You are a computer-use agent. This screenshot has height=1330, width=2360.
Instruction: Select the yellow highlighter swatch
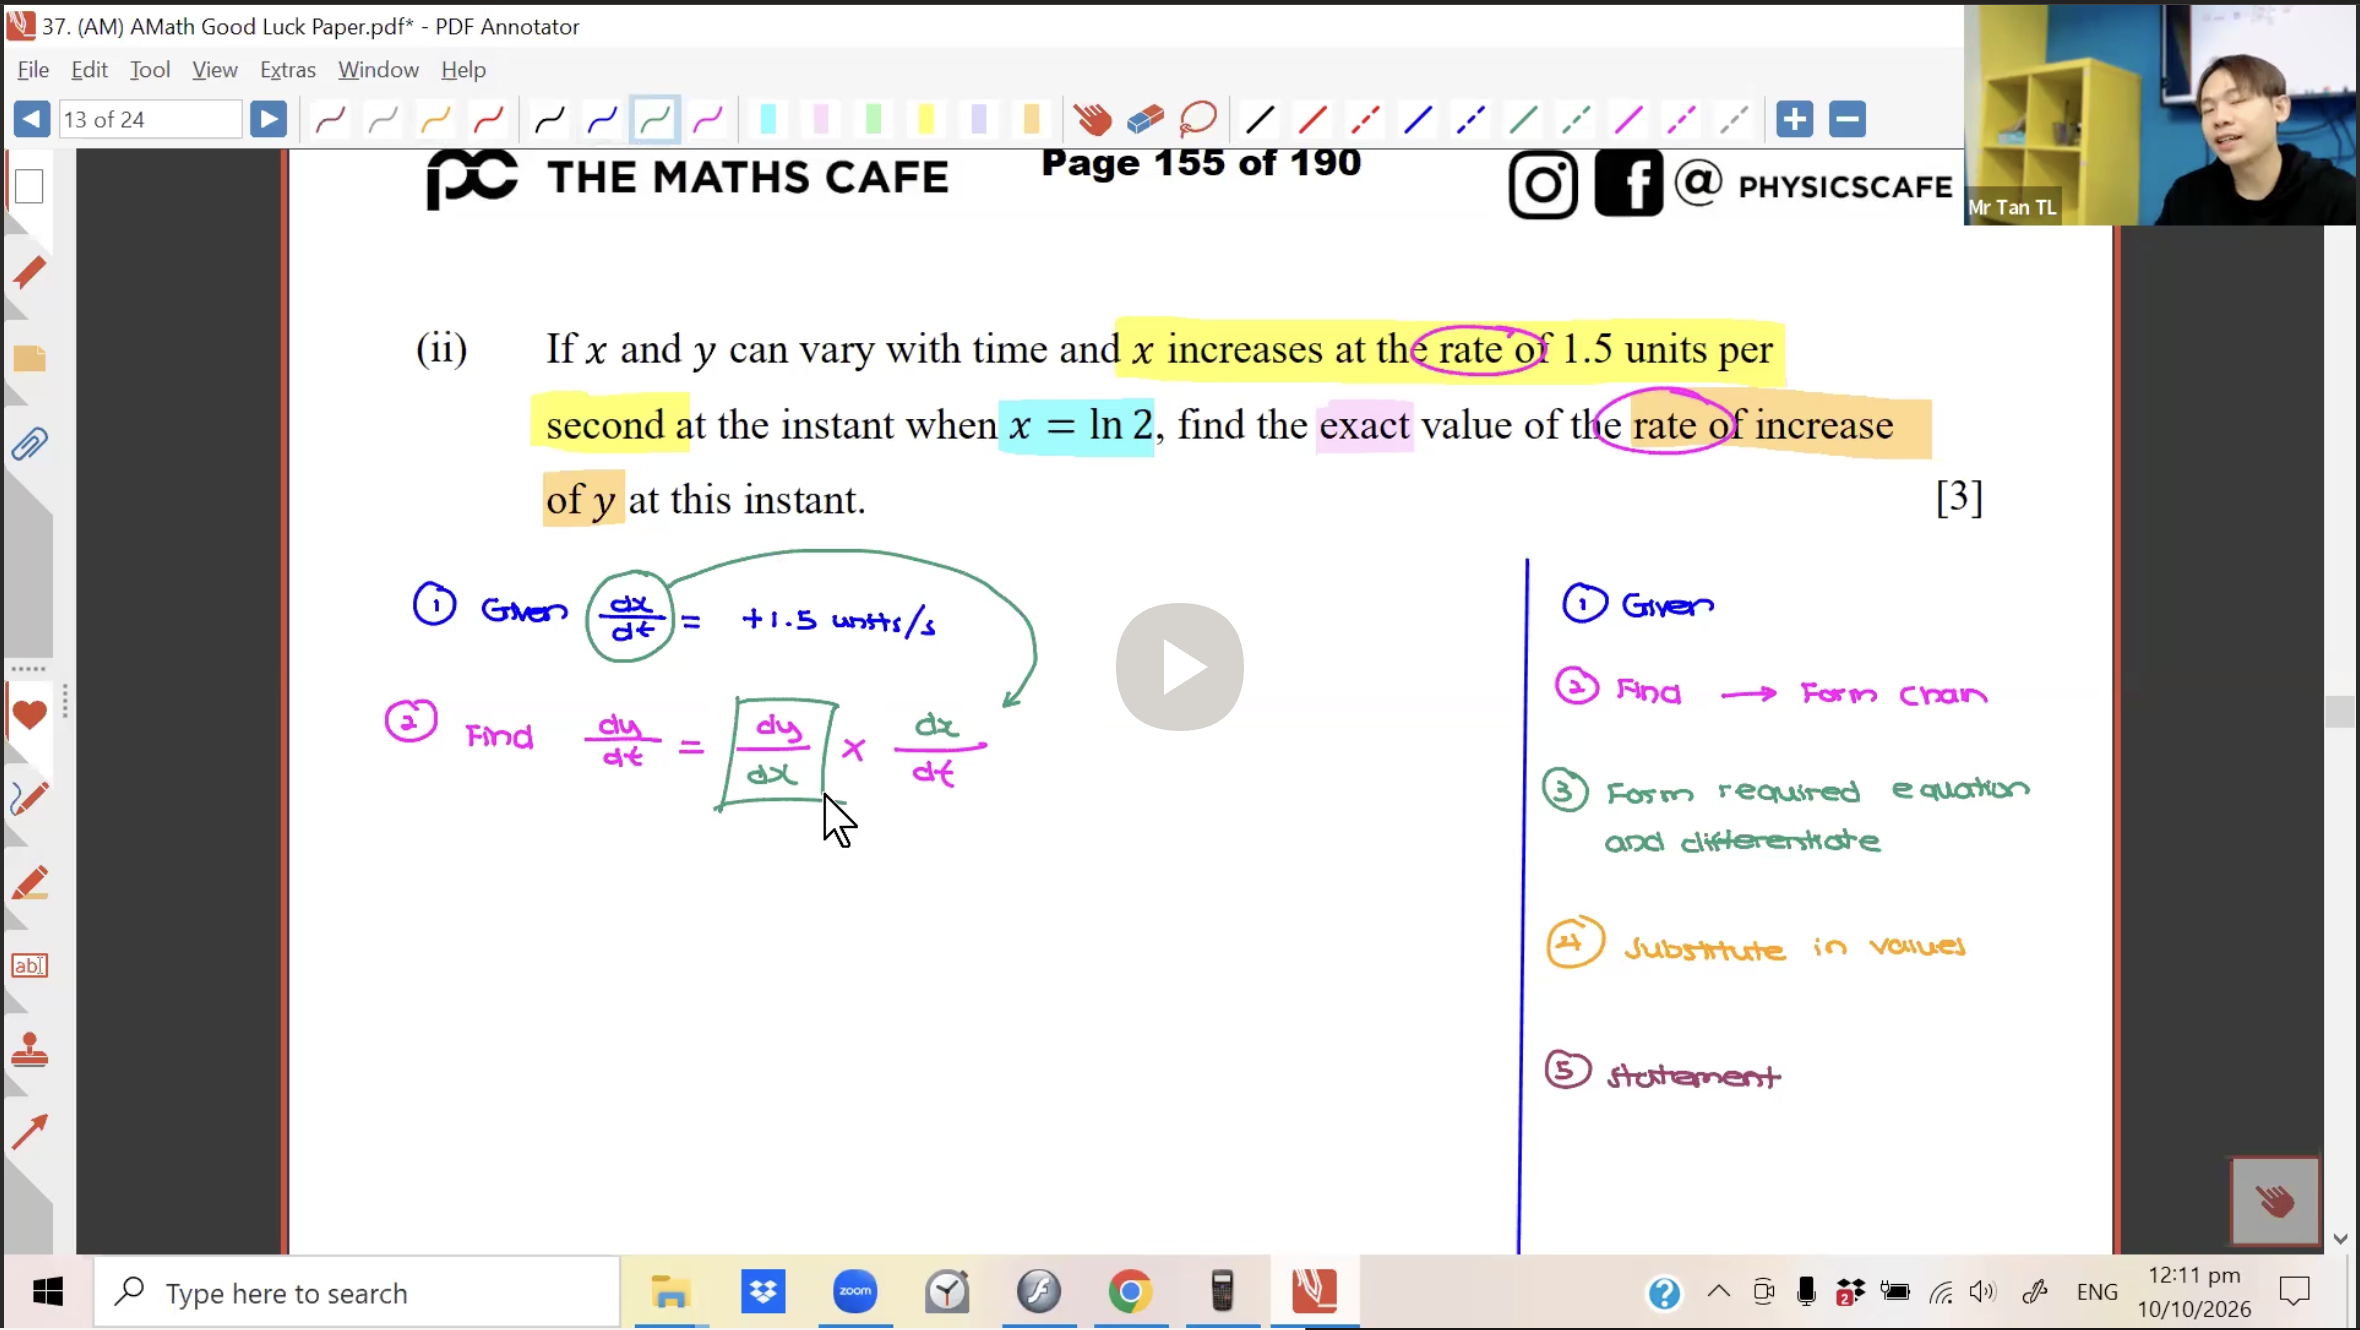pos(925,119)
